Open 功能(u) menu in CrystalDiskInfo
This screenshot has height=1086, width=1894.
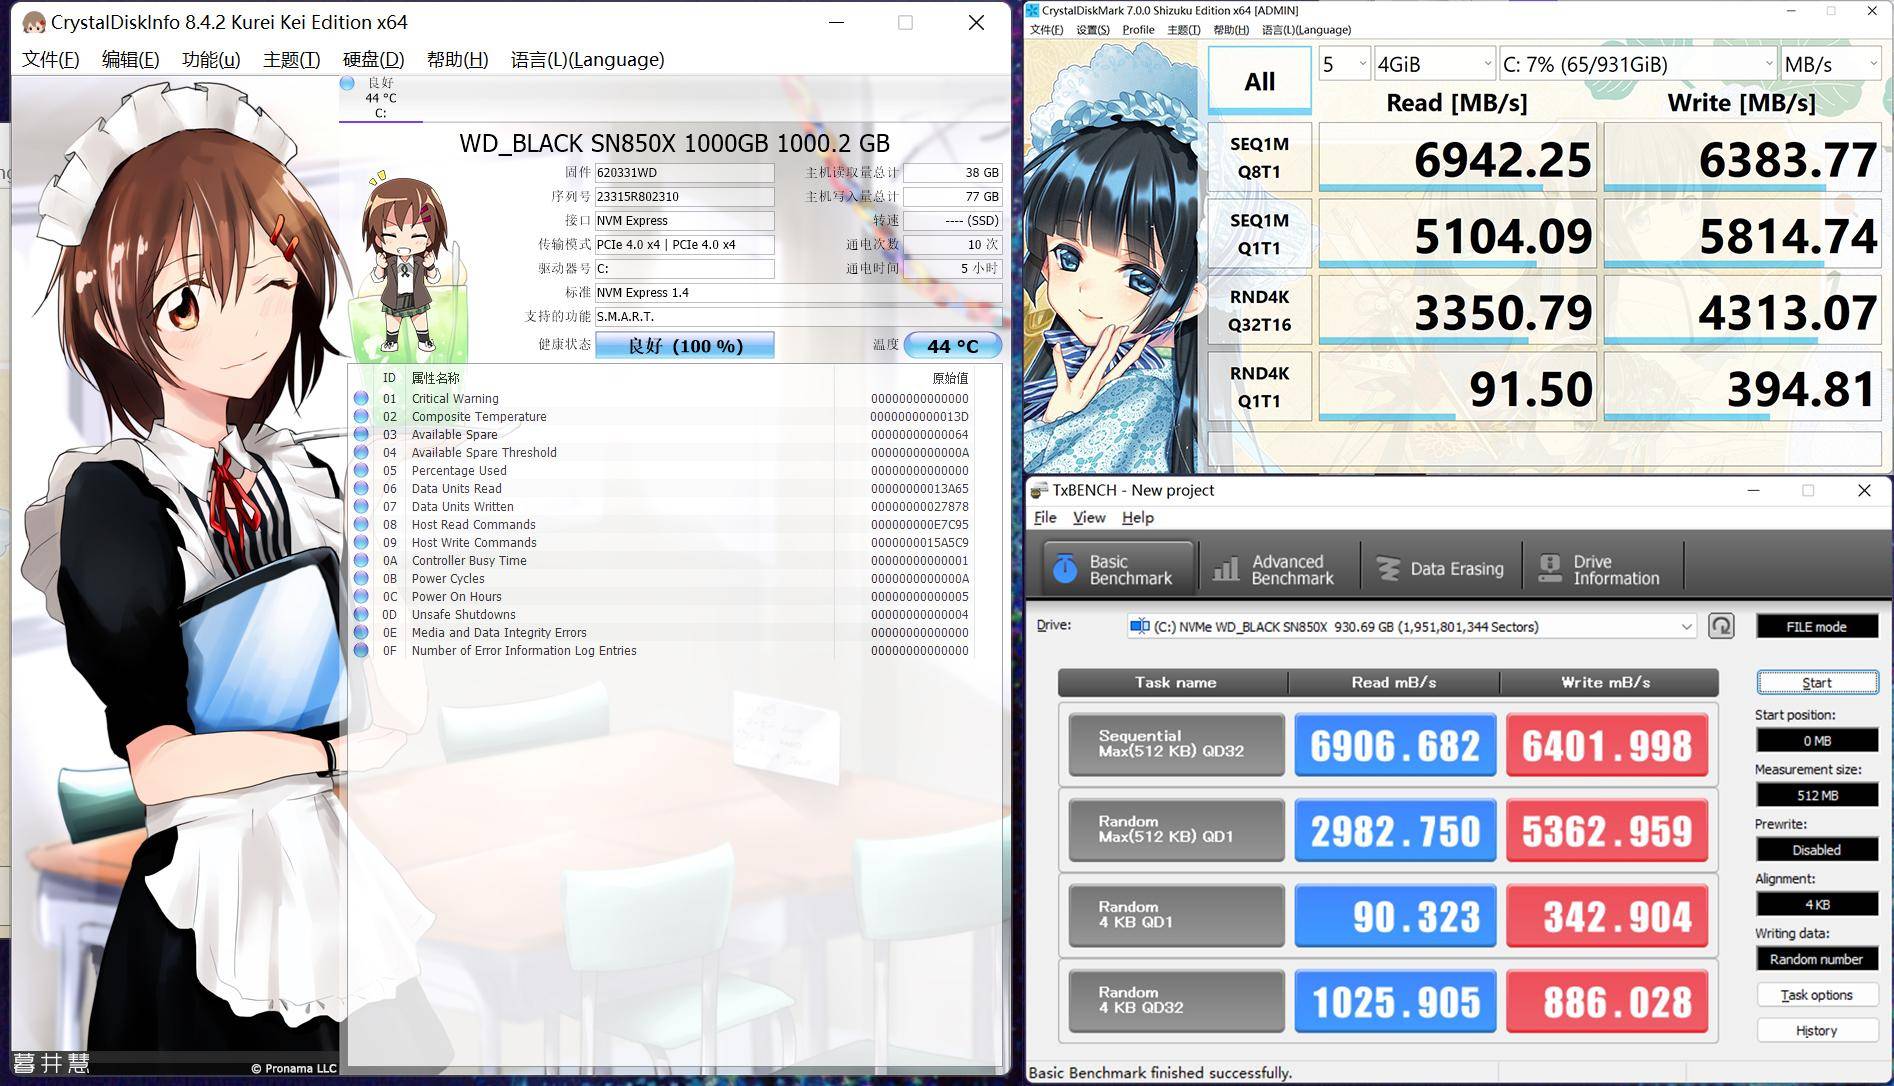coord(211,59)
